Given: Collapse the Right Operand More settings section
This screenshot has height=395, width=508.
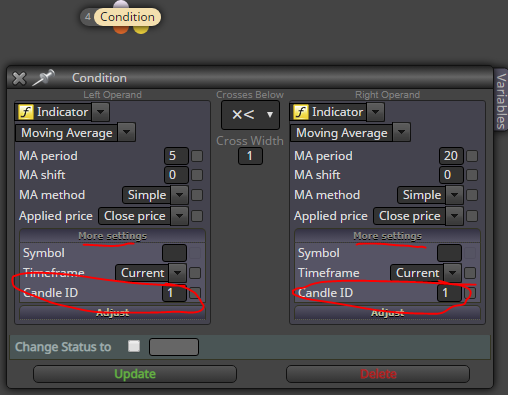Looking at the screenshot, I should tap(387, 236).
